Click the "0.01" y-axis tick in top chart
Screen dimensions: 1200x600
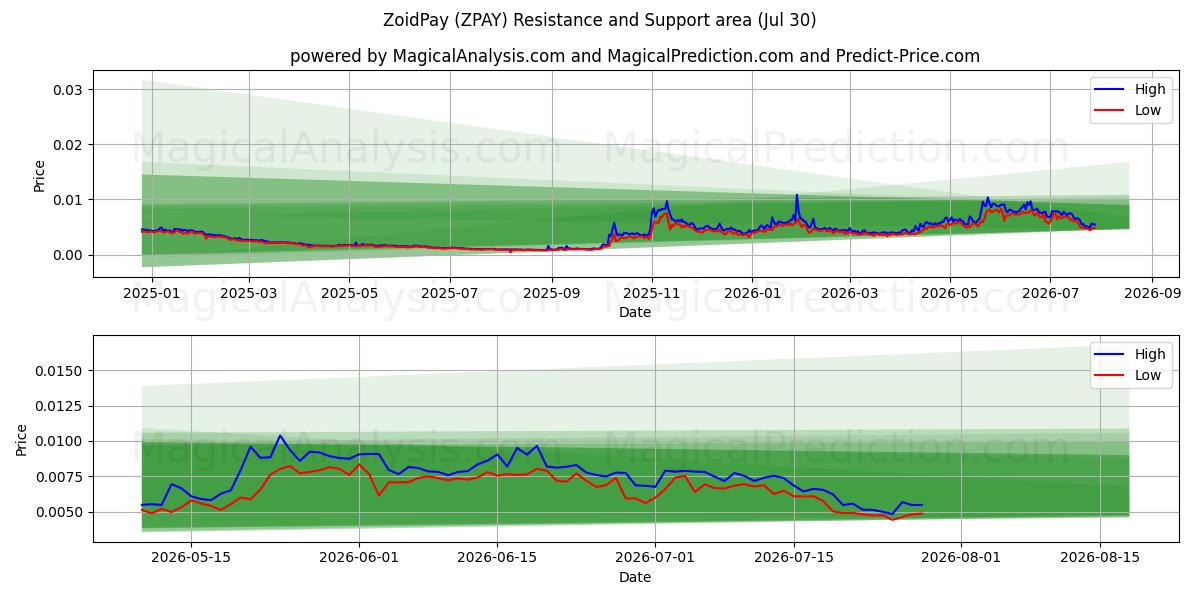[70, 200]
